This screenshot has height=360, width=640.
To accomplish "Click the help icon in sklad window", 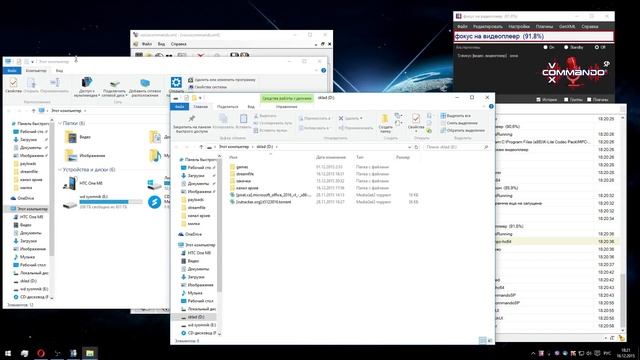I will [491, 107].
